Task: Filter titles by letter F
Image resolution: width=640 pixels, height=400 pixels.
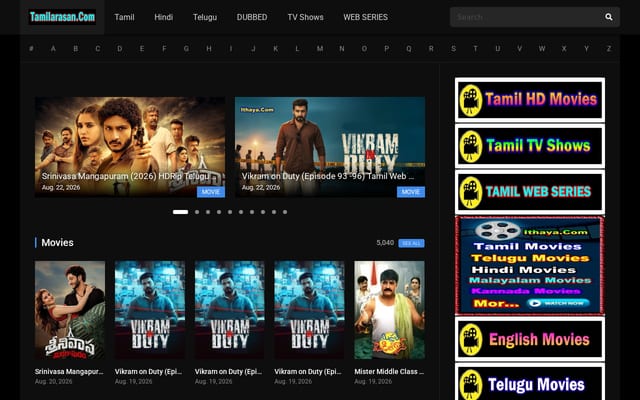Action: point(164,49)
